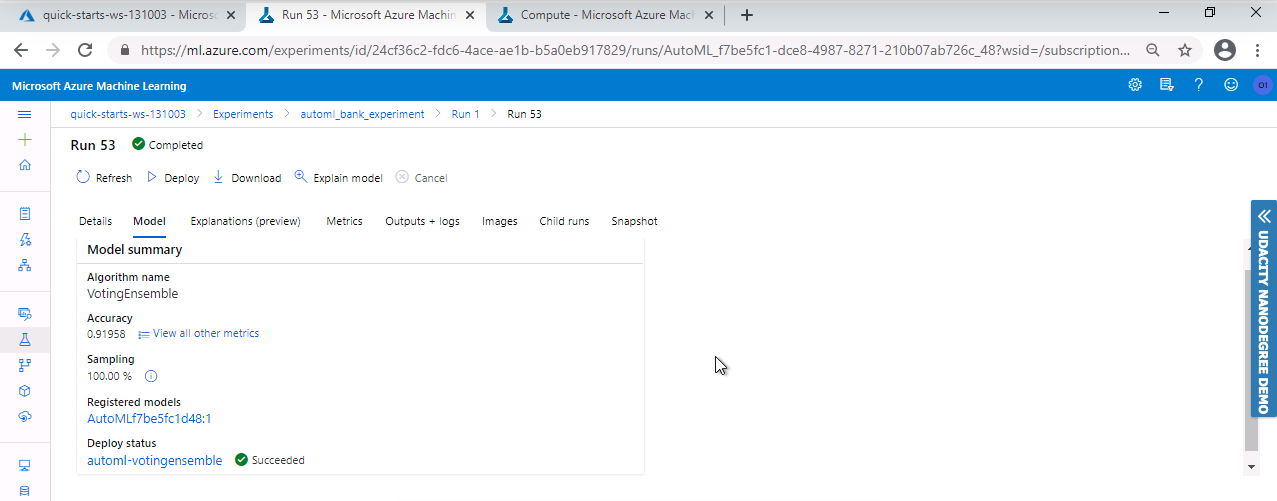Open the Settings gear in Azure header
This screenshot has width=1277, height=501.
[1135, 85]
